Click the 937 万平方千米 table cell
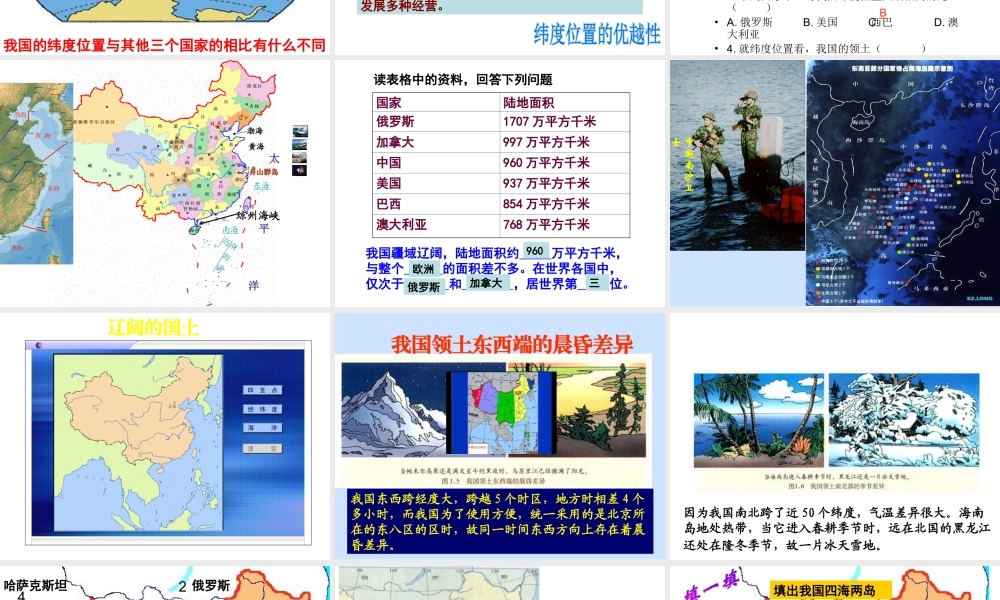 (x=564, y=183)
